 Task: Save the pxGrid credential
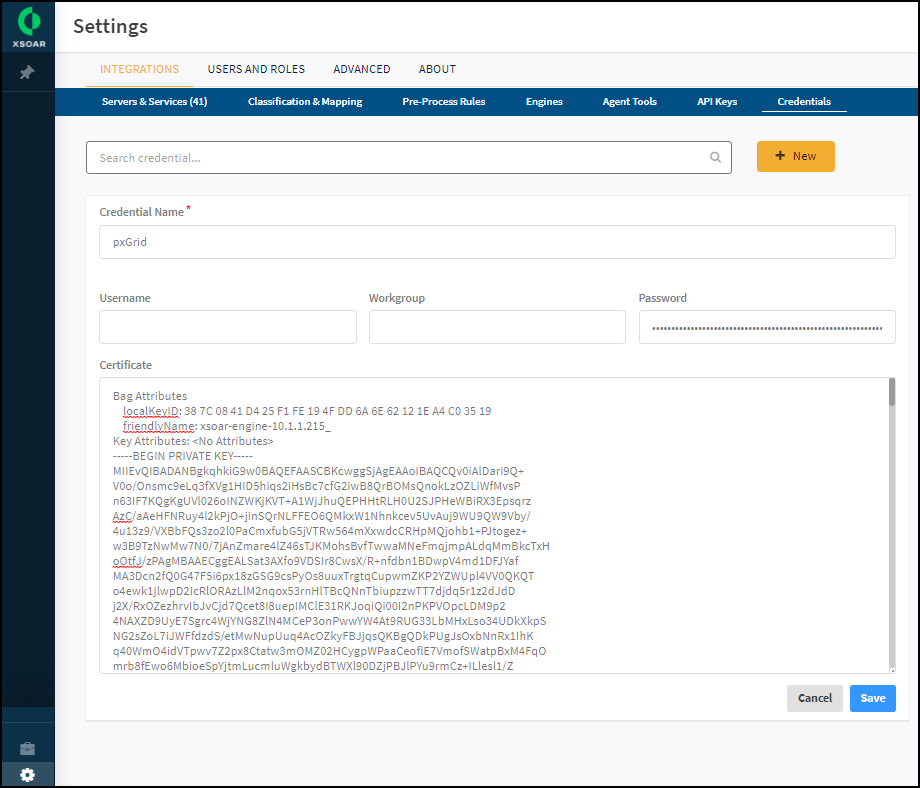[x=872, y=698]
